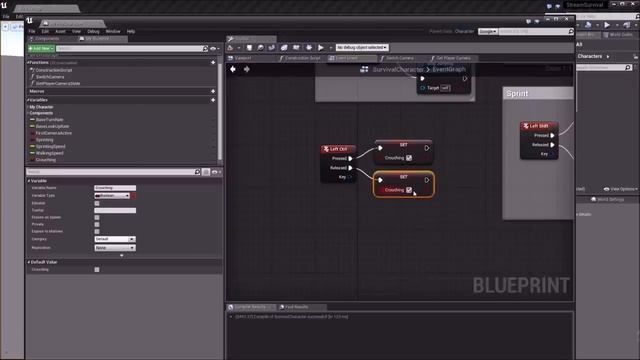Toggle the Editable checkbox

tap(97, 203)
